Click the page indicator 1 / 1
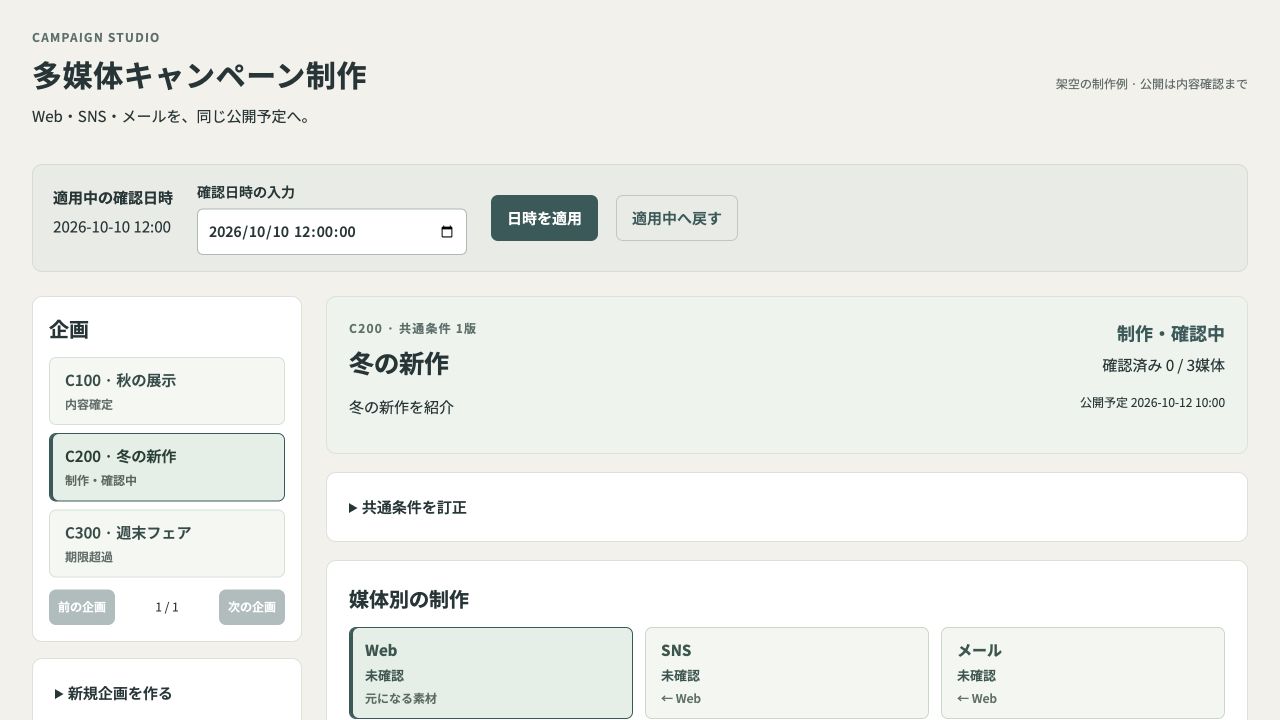 pyautogui.click(x=167, y=607)
